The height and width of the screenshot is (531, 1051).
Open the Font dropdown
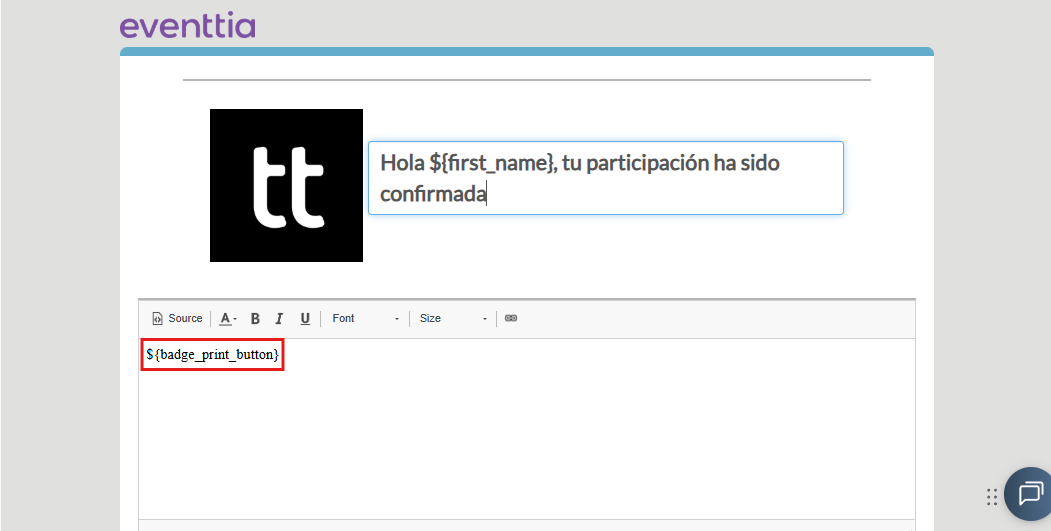[366, 318]
